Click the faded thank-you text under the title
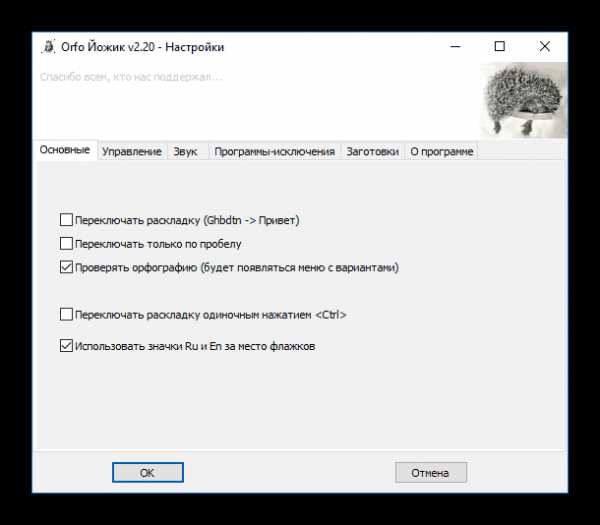This screenshot has height=525, width=600. click(131, 77)
